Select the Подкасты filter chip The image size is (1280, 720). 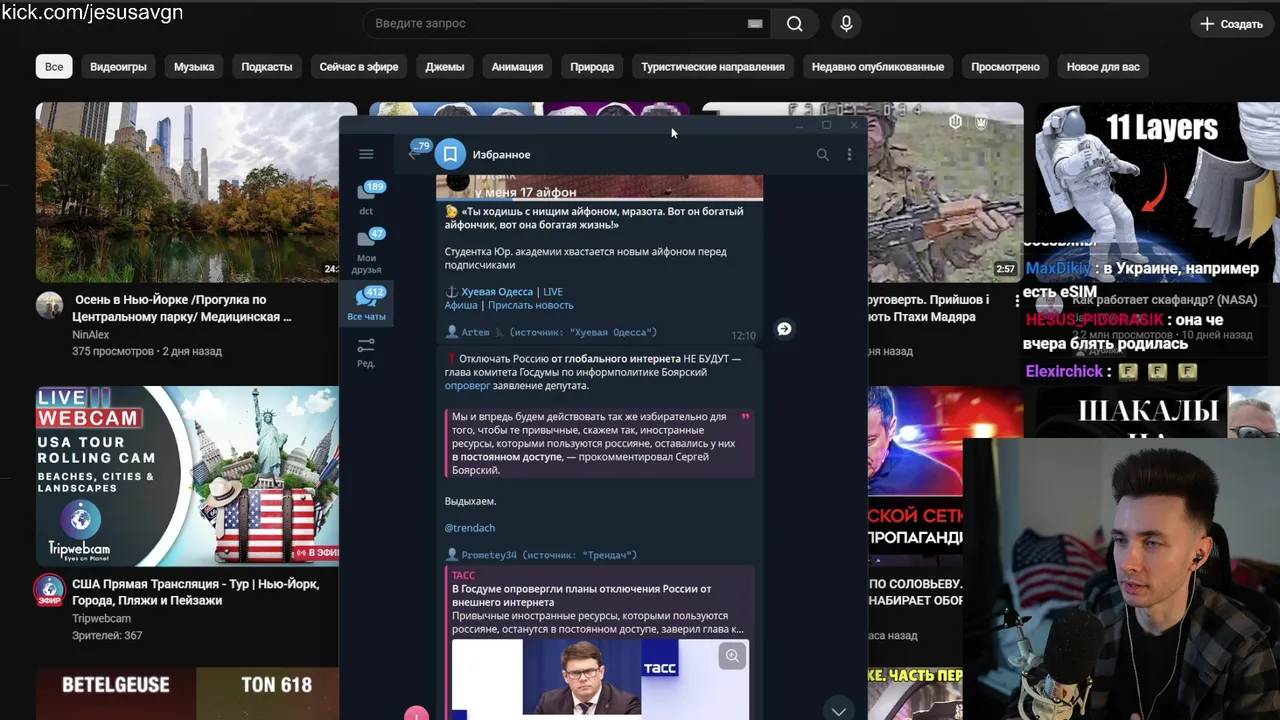[266, 67]
